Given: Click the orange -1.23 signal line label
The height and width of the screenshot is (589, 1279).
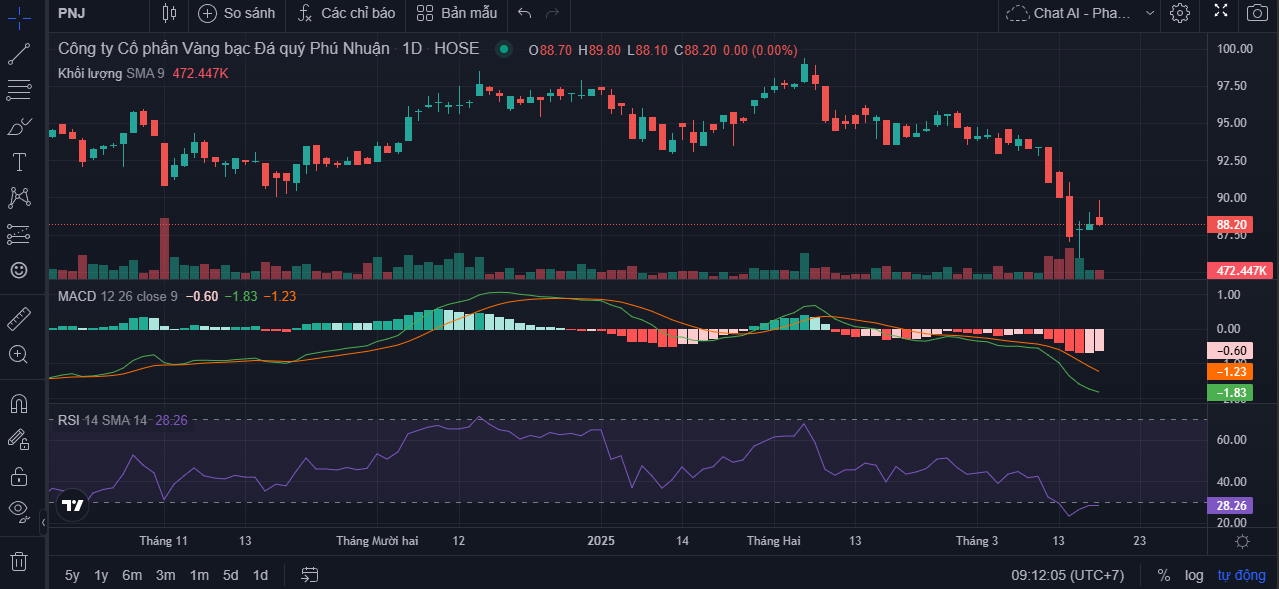Looking at the screenshot, I should pos(1231,372).
